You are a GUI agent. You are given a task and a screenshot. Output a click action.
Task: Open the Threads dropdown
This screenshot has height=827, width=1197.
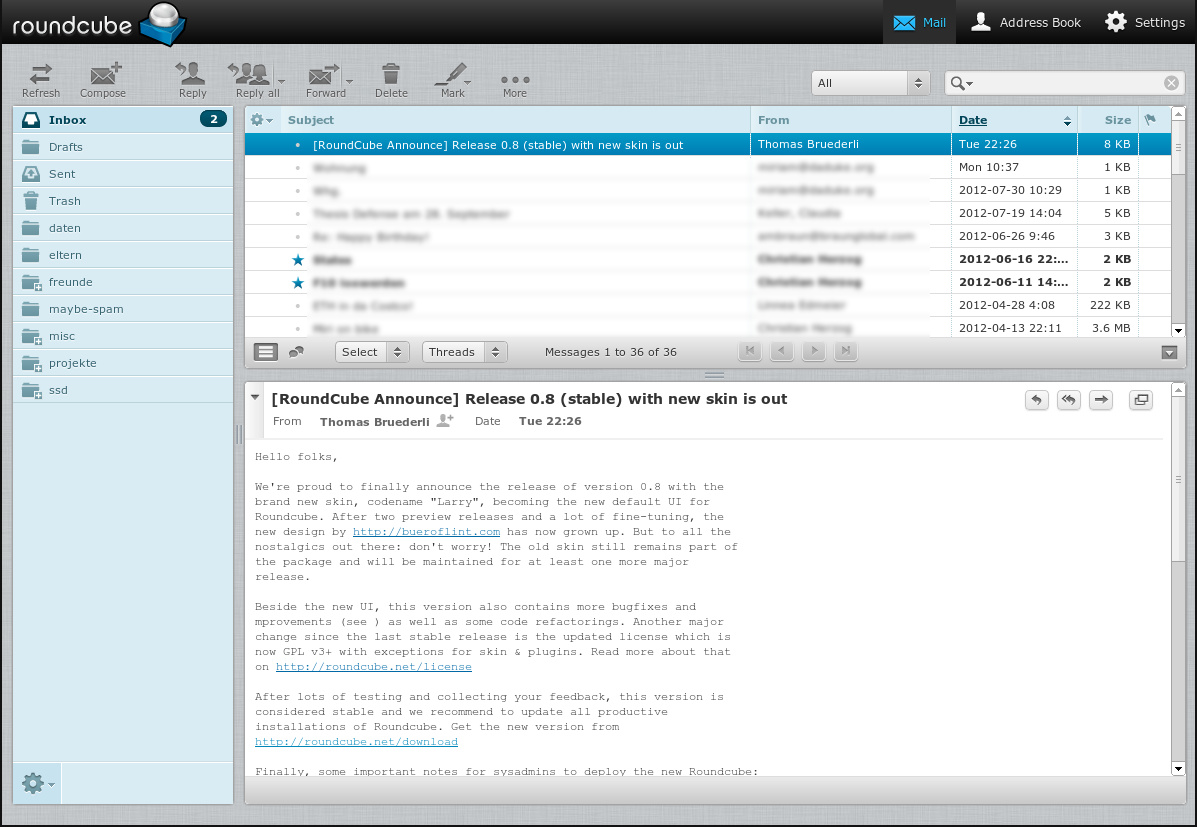[x=464, y=352]
